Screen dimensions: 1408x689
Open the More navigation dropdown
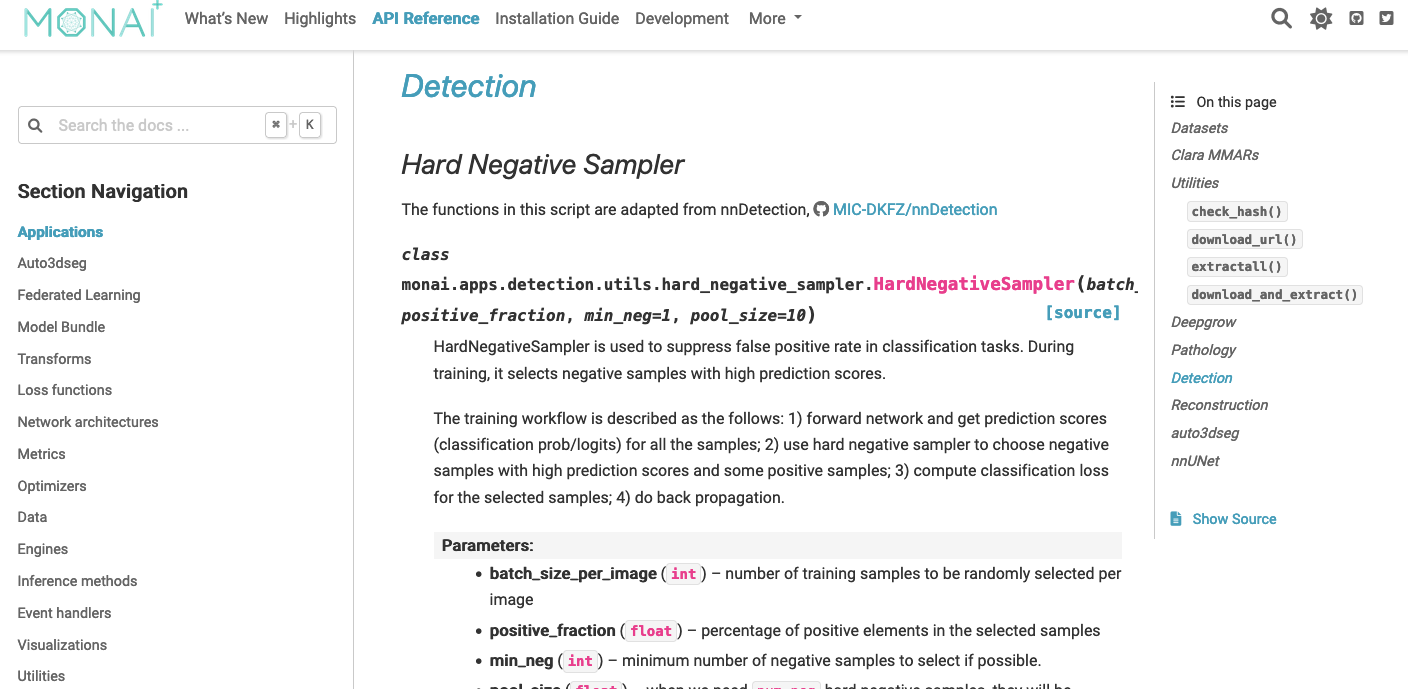coord(774,18)
